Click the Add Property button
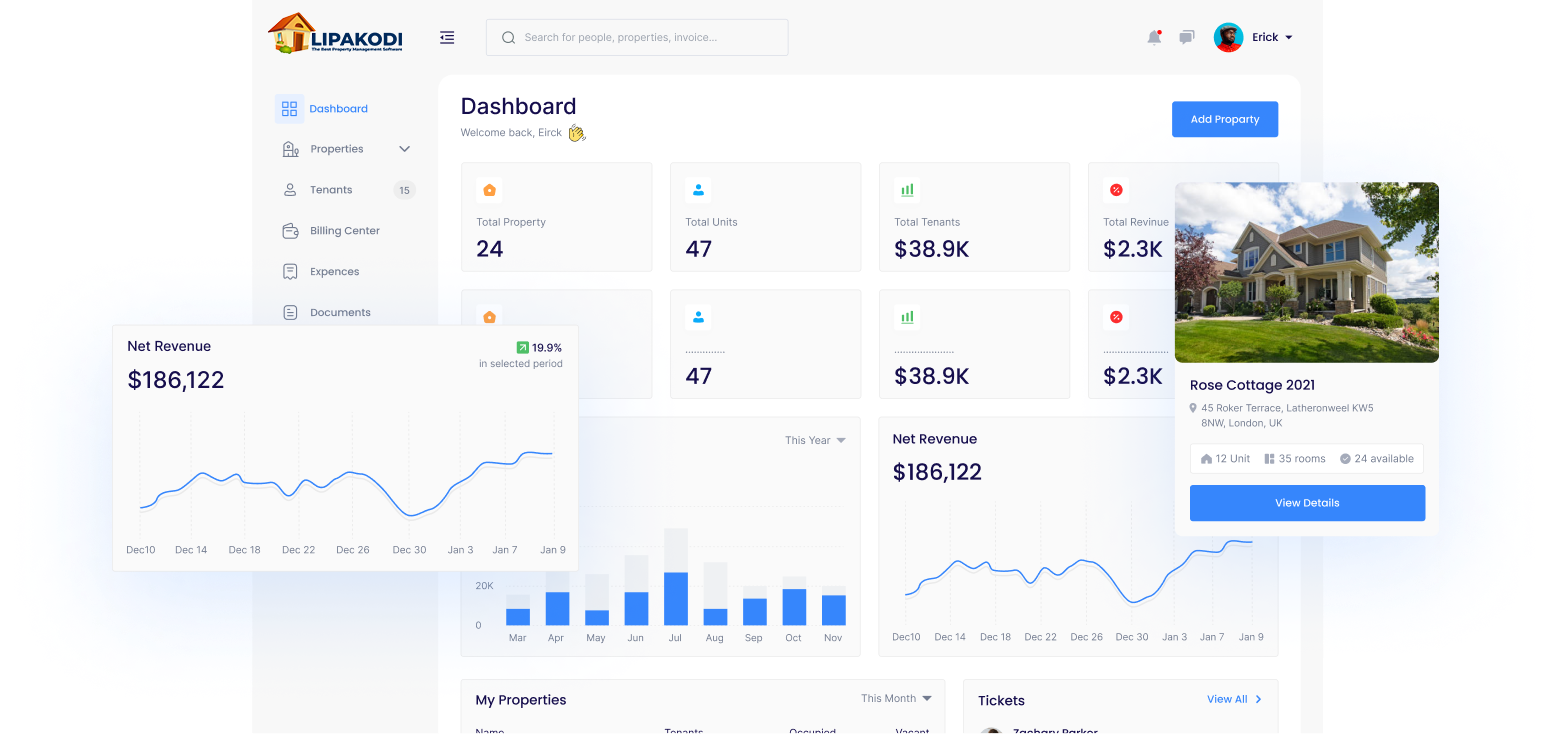Image resolution: width=1550 pixels, height=734 pixels. pyautogui.click(x=1224, y=119)
